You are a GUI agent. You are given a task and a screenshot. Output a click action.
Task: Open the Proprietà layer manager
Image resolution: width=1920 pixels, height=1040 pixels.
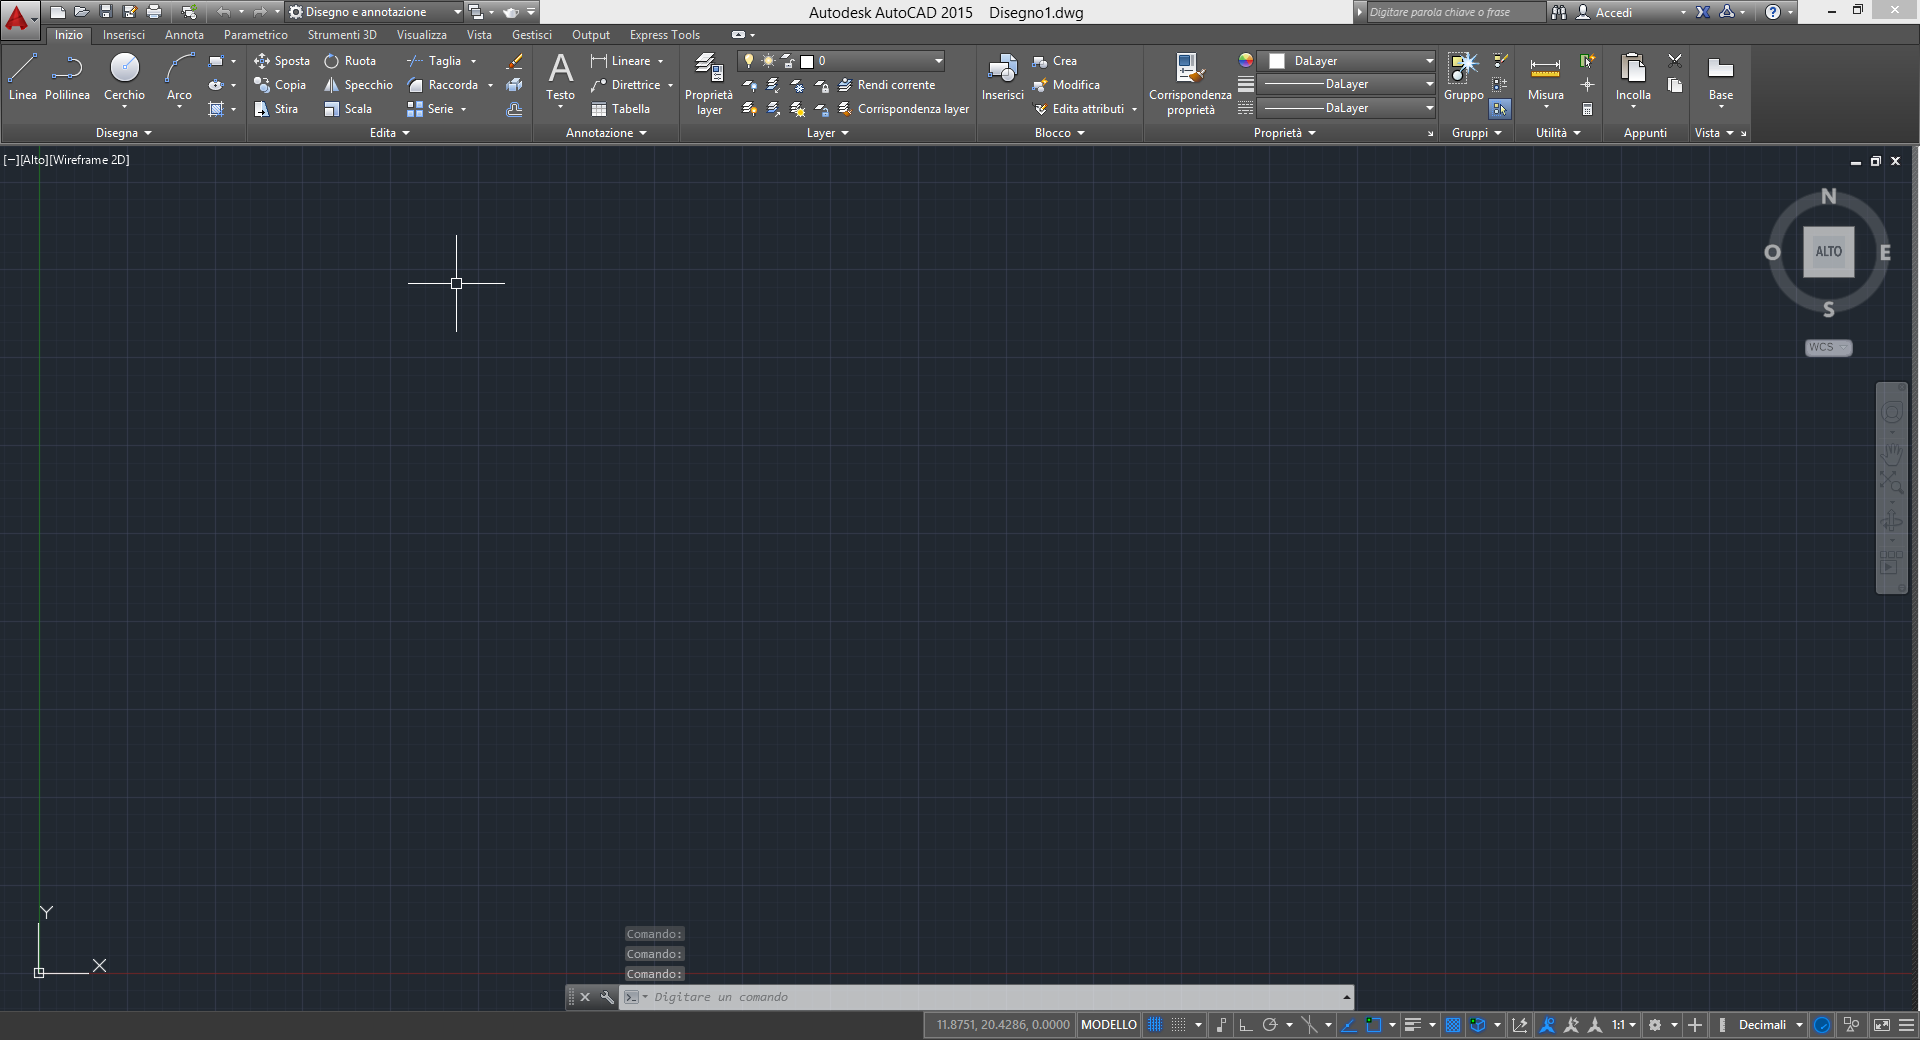(708, 84)
